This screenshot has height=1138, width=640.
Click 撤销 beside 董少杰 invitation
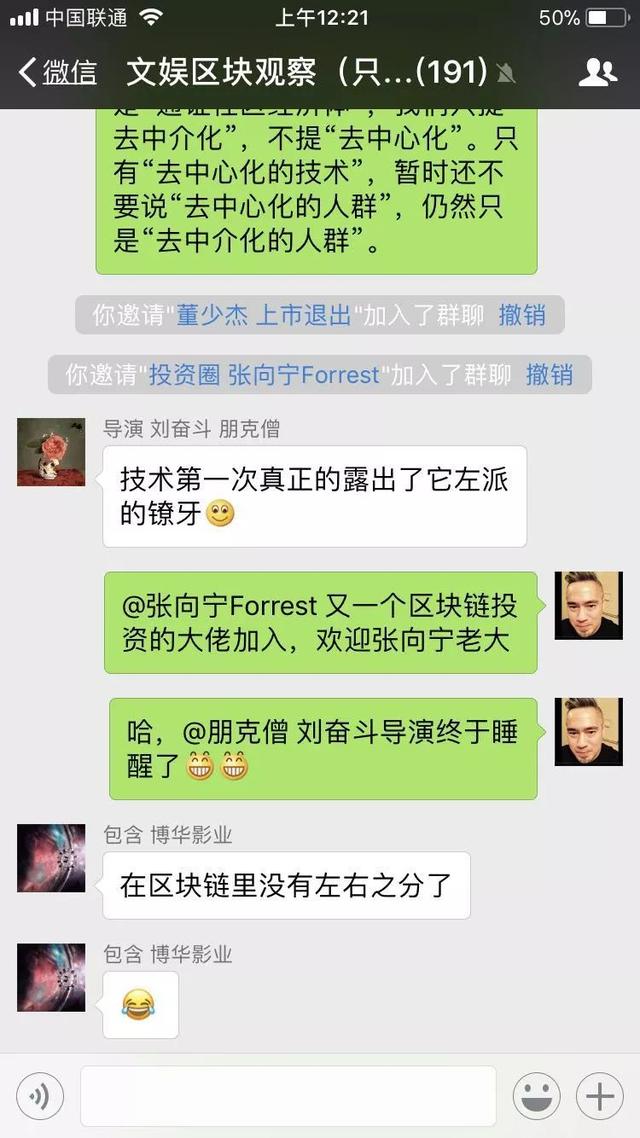coord(522,315)
